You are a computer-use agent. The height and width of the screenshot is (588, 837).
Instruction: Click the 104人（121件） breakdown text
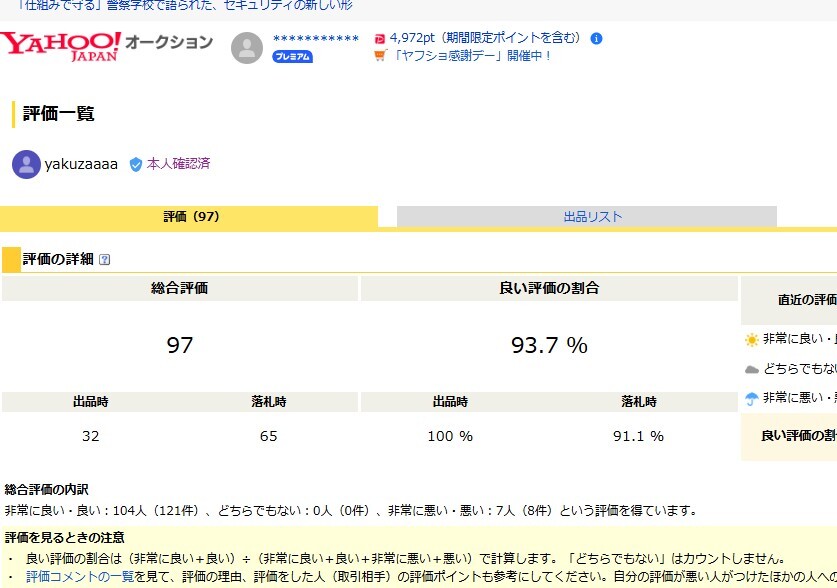pos(155,511)
